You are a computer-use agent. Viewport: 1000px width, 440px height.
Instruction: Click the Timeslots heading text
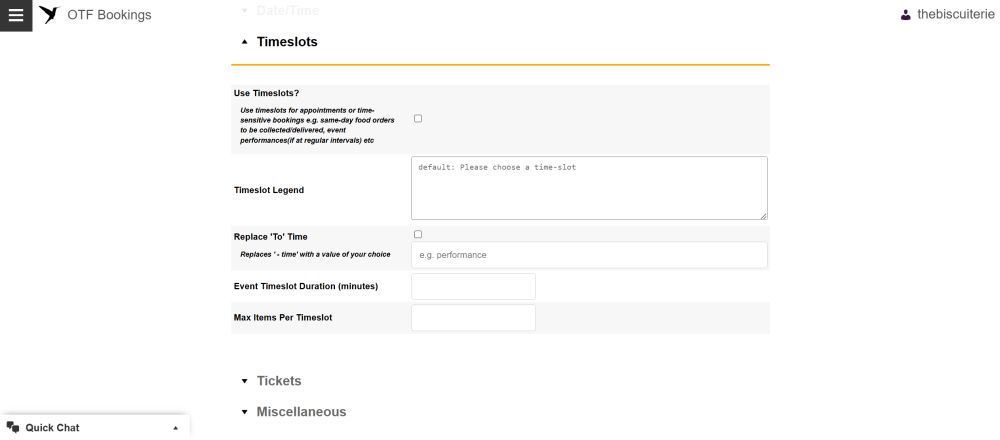click(287, 42)
